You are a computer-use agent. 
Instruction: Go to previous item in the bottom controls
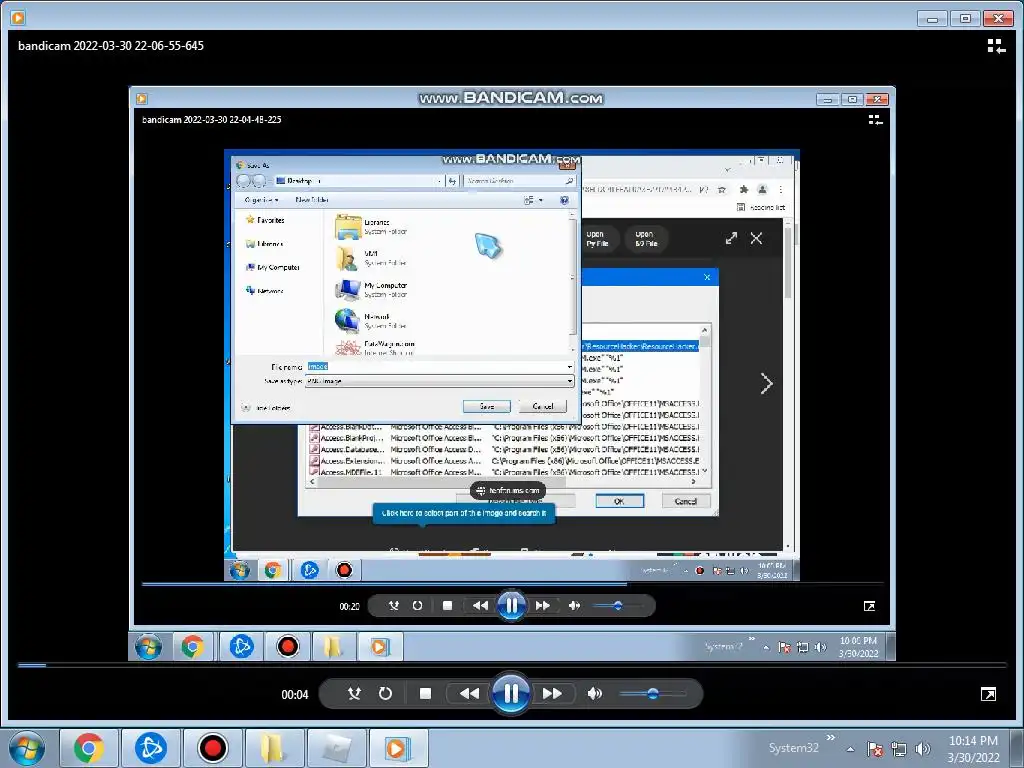tap(469, 694)
